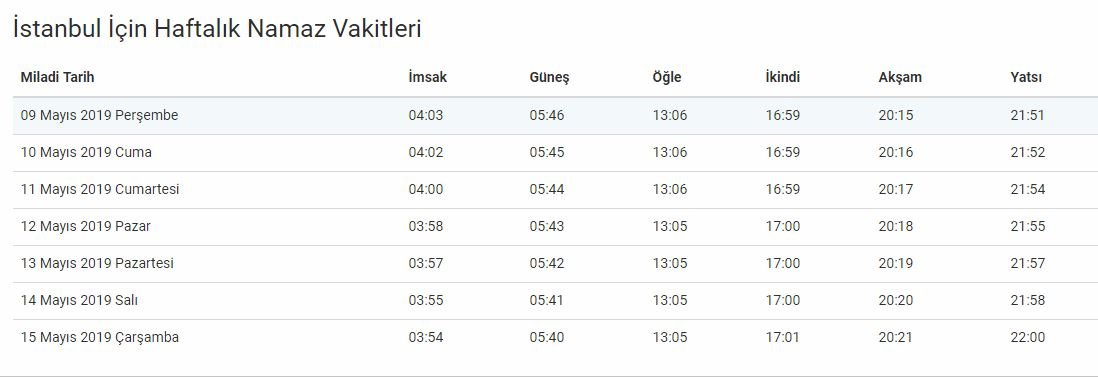Viewport: 1098px width, 378px height.
Task: Click the İkindi column header
Action: click(782, 78)
